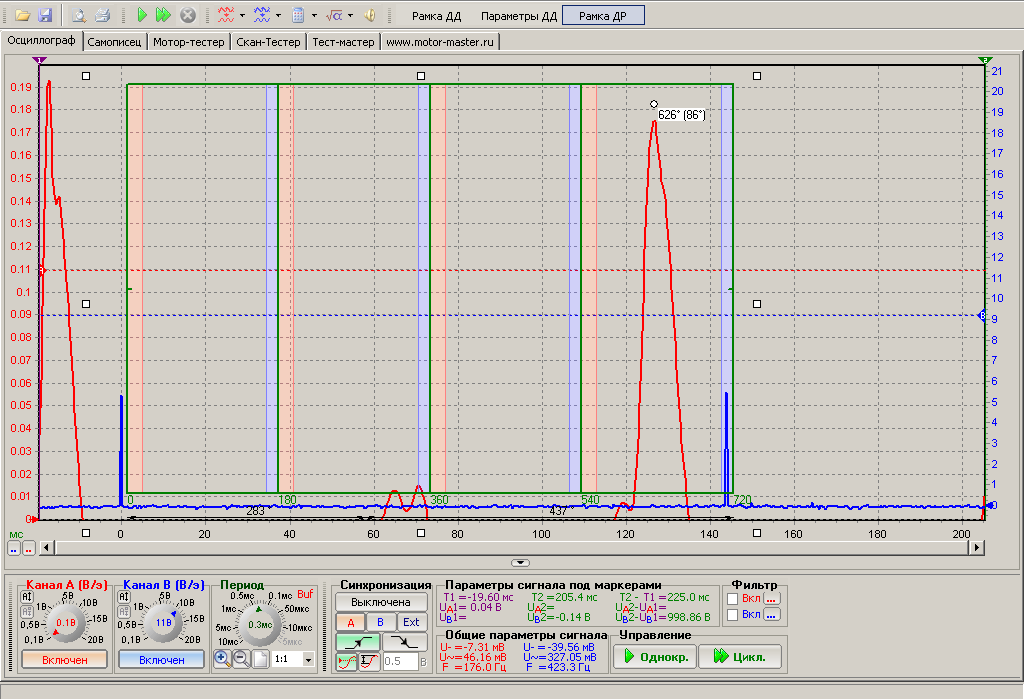Select Ext sync source
This screenshot has width=1024, height=700.
(x=411, y=622)
